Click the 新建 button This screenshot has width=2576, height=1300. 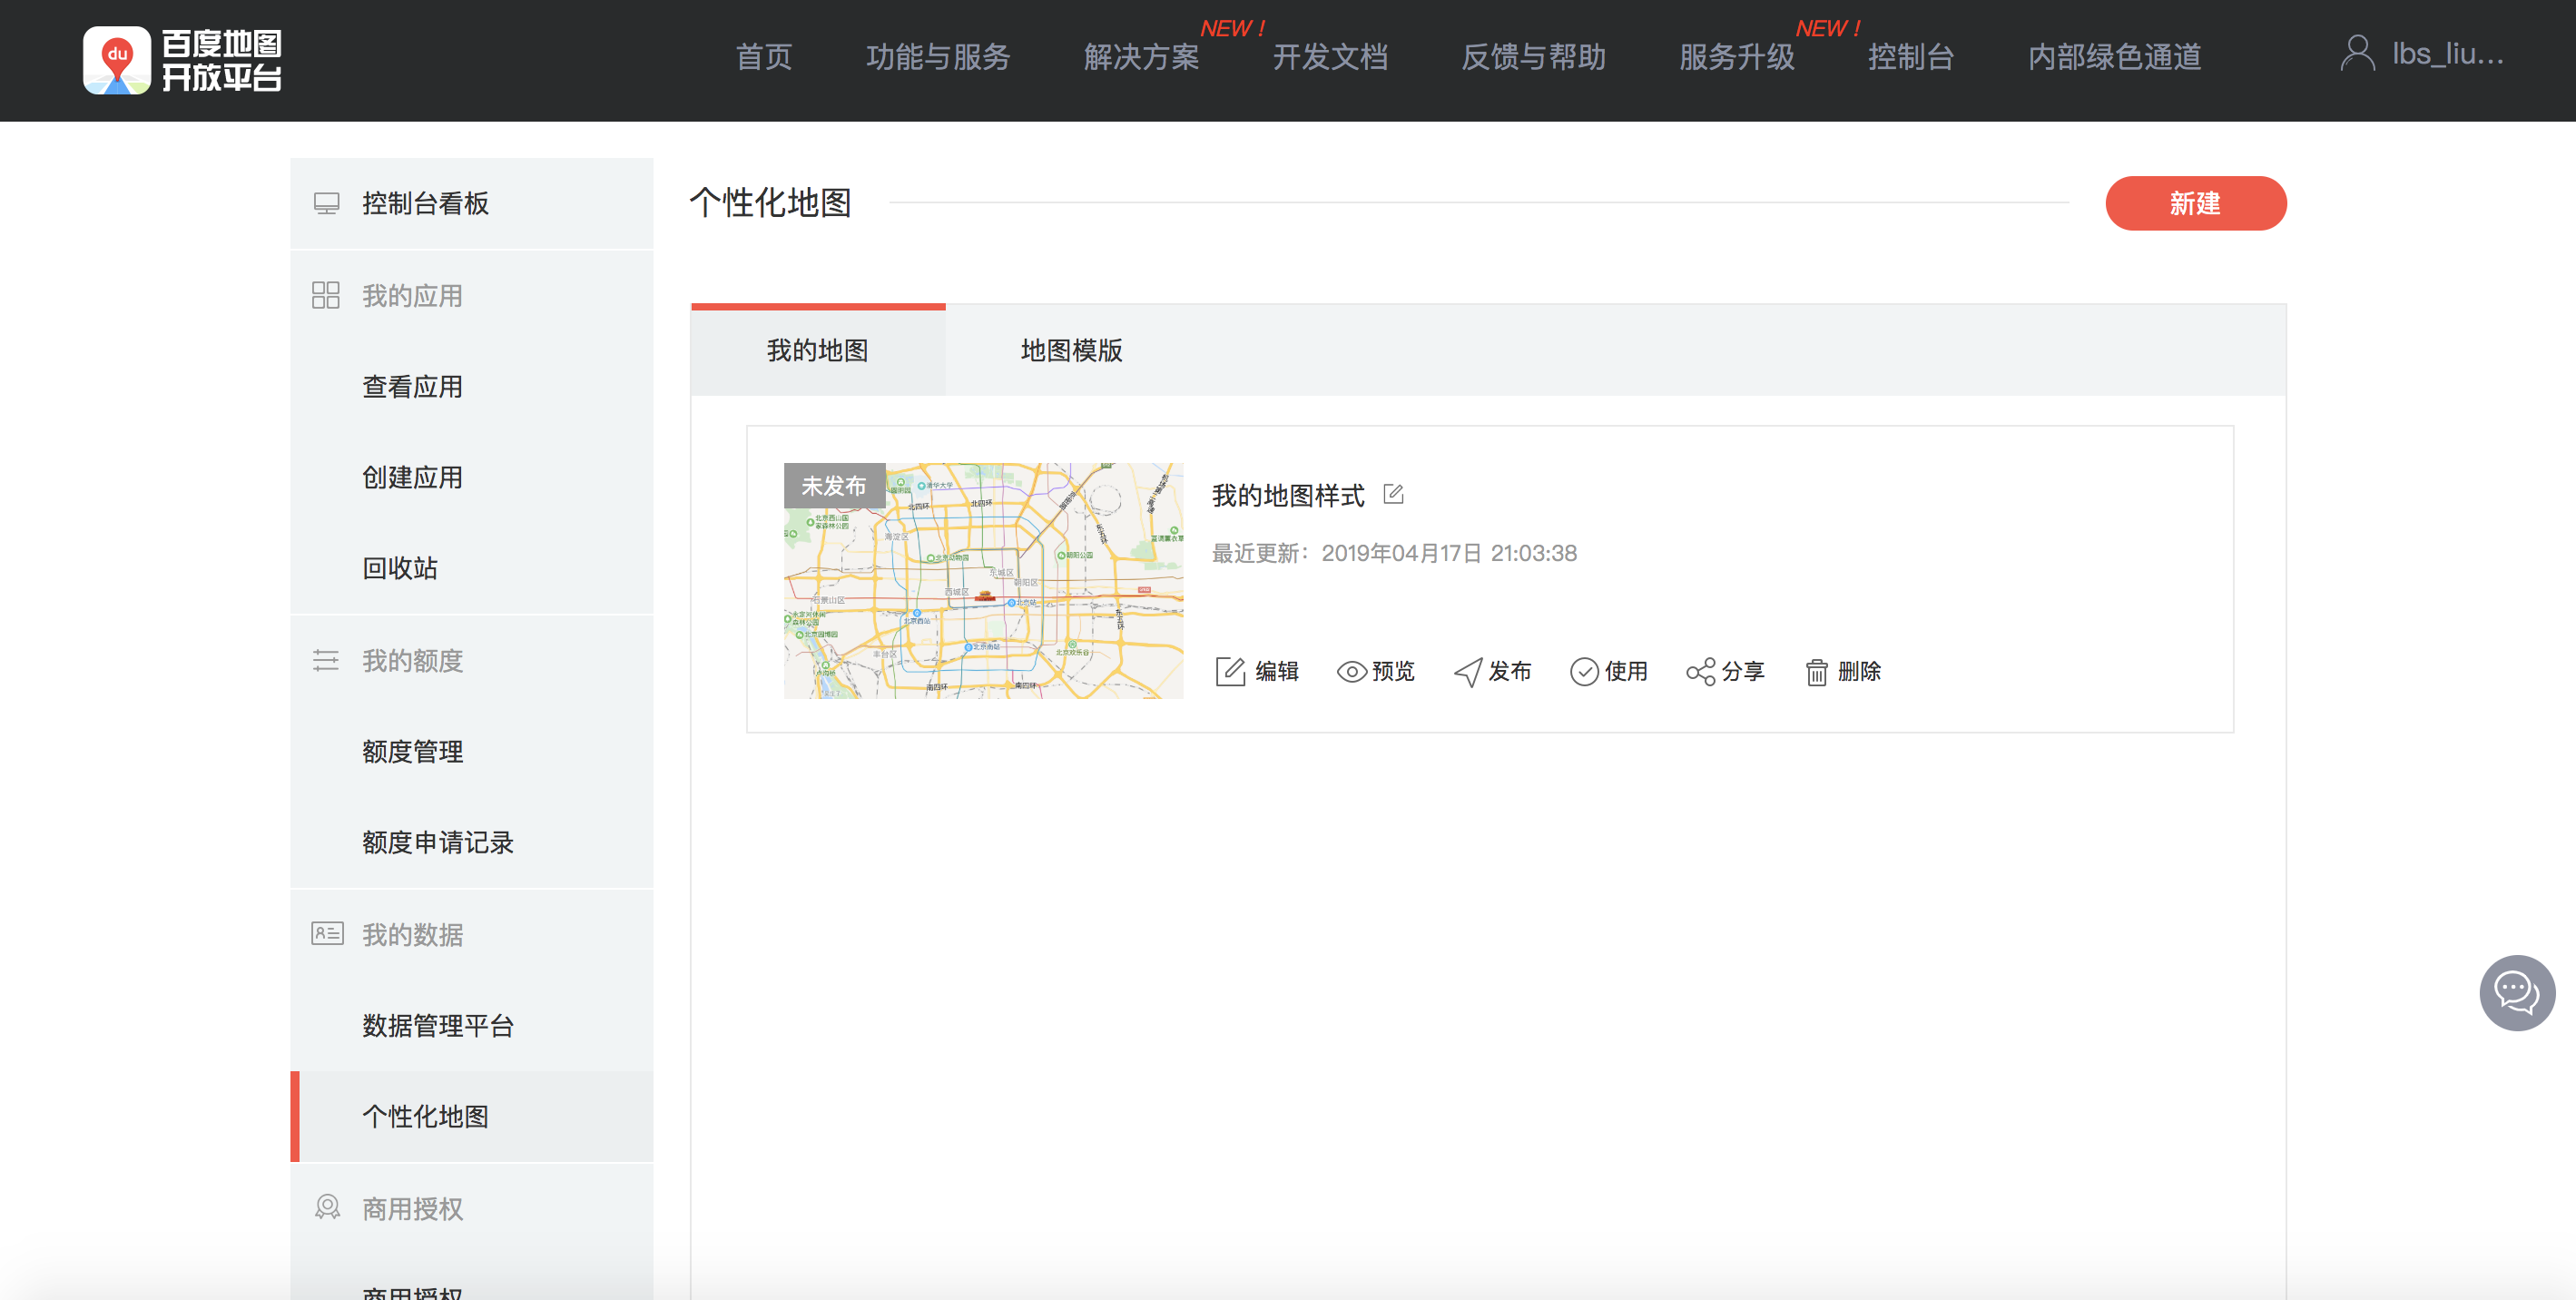tap(2196, 203)
